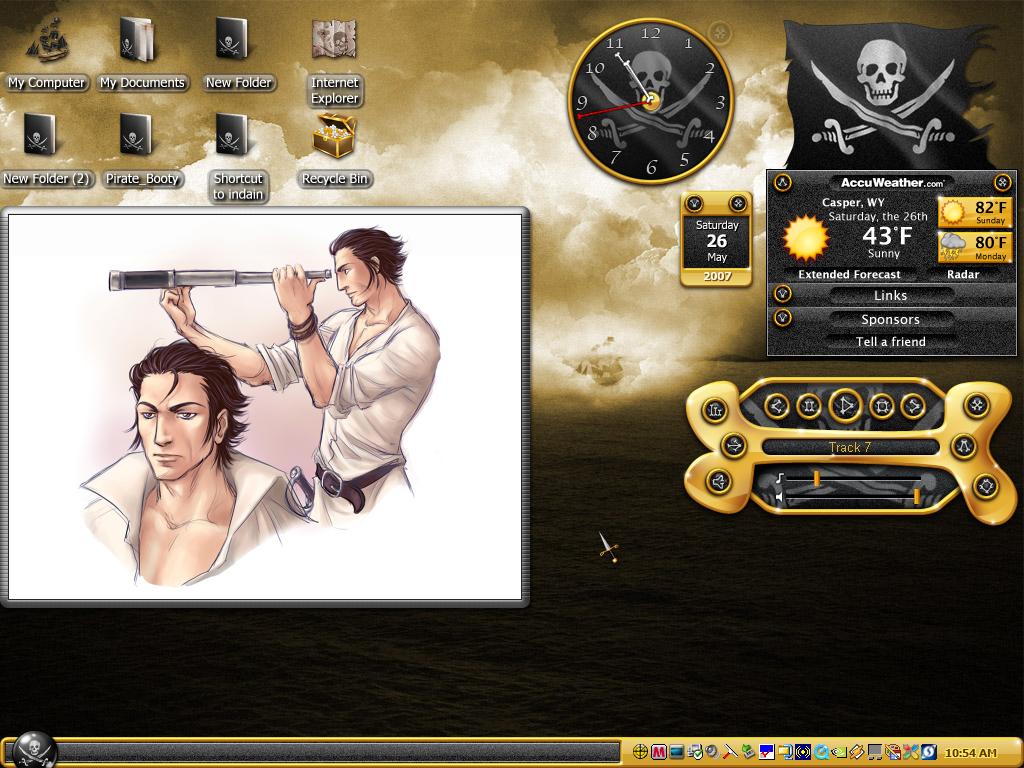
Task: Click the QuickTime icon in system tray
Action: pos(822,752)
